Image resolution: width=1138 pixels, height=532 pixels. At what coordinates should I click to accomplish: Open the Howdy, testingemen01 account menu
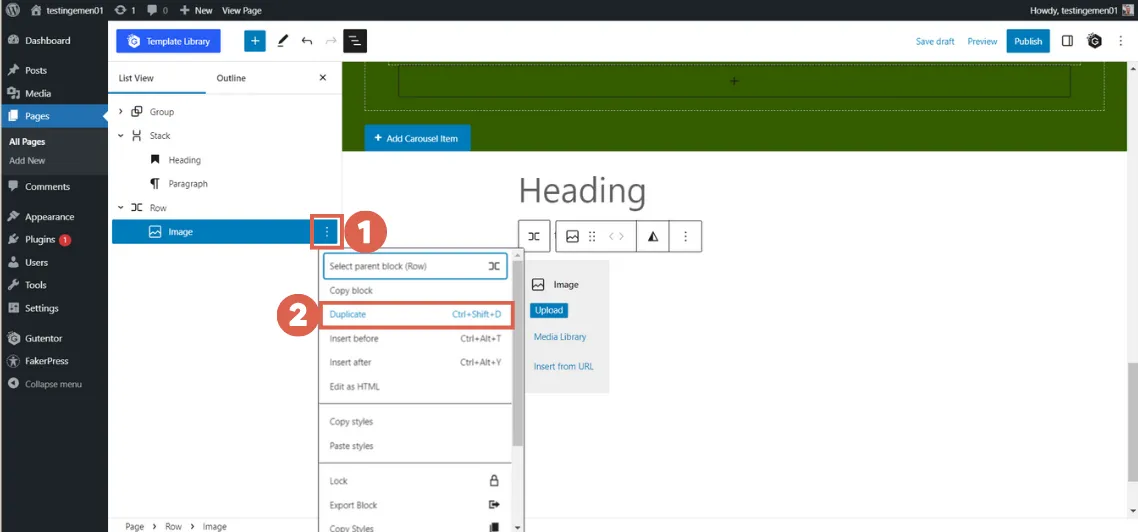[1083, 10]
